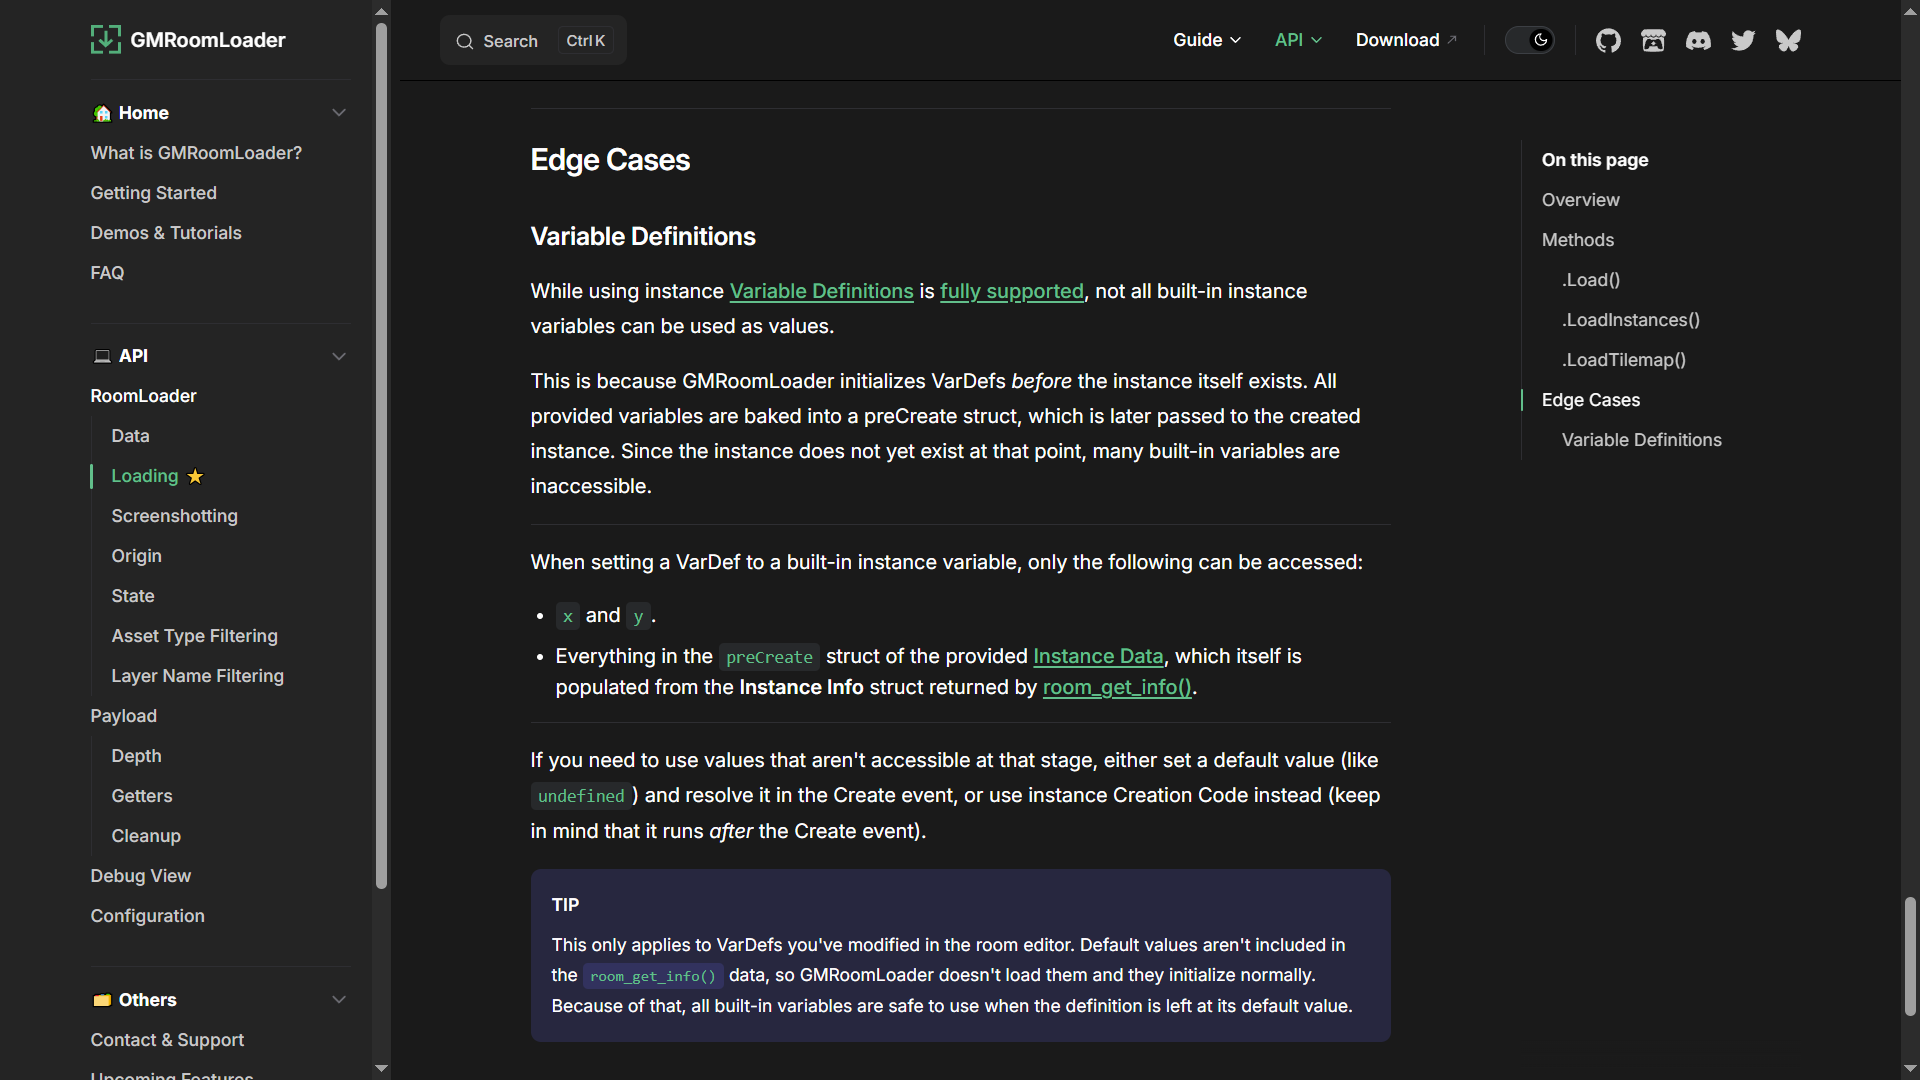Image resolution: width=1920 pixels, height=1080 pixels.
Task: Collapse the Home sidebar section
Action: [x=339, y=113]
